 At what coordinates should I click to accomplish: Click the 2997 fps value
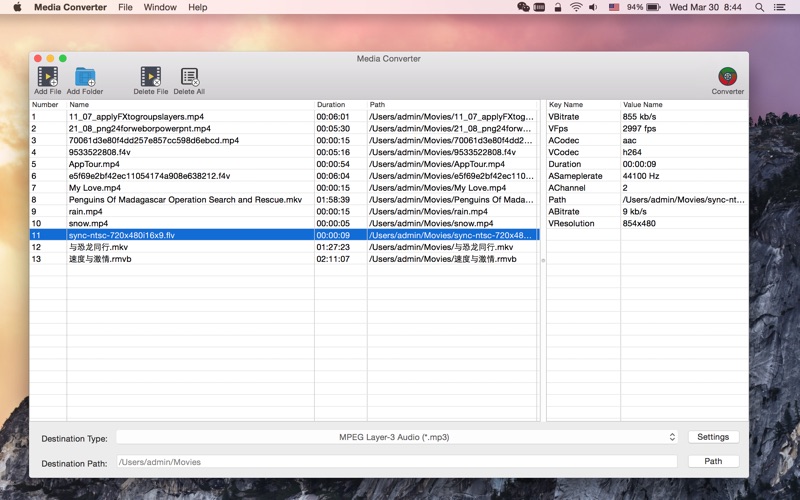[639, 129]
